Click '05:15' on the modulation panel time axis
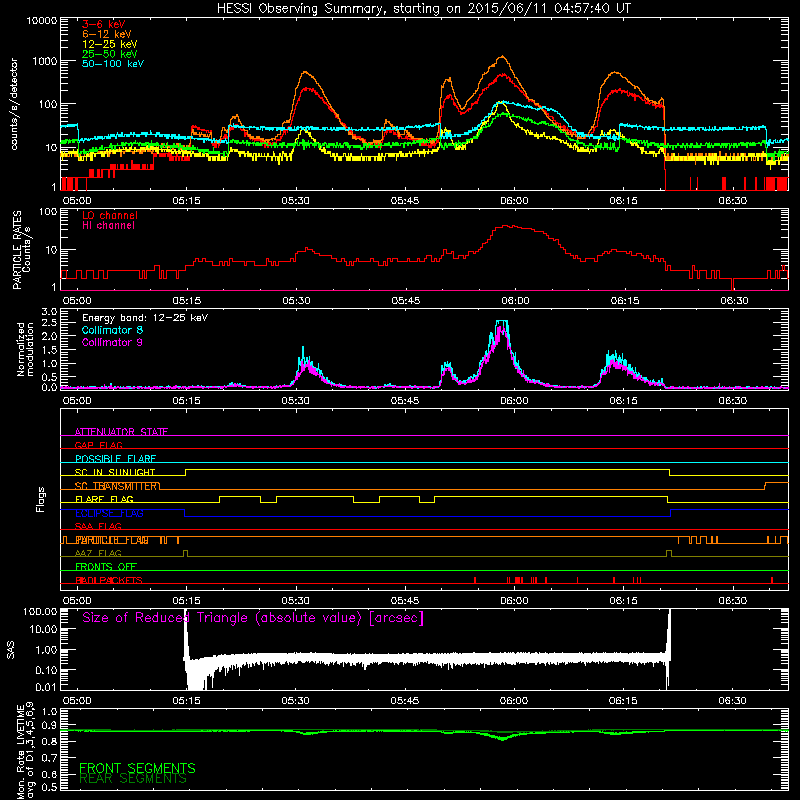Viewport: 800px width, 800px height. [x=186, y=401]
